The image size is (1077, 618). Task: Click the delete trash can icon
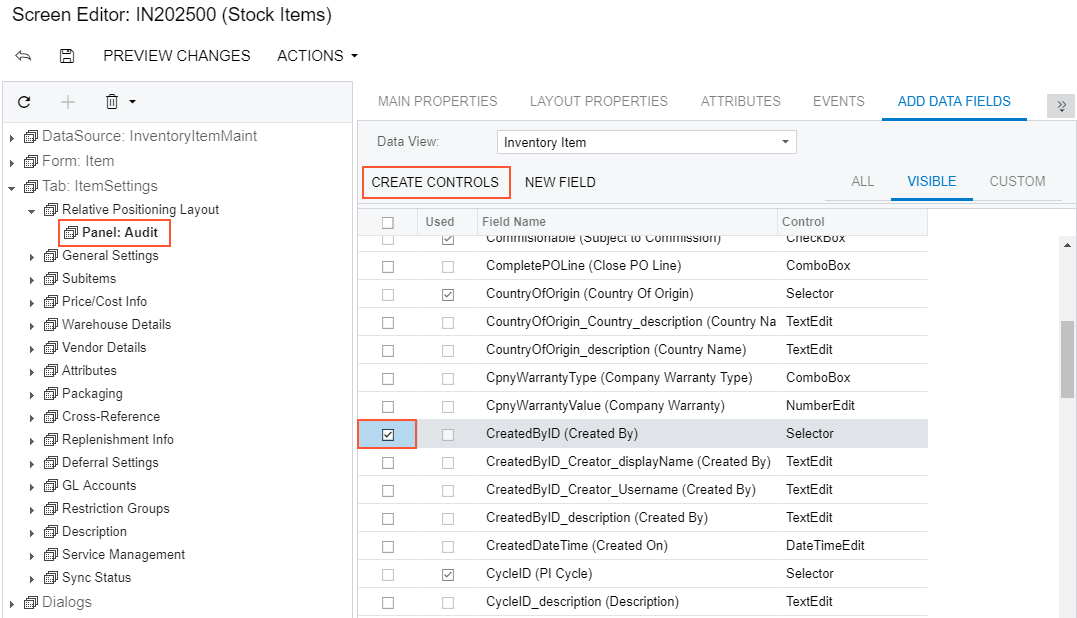(112, 102)
